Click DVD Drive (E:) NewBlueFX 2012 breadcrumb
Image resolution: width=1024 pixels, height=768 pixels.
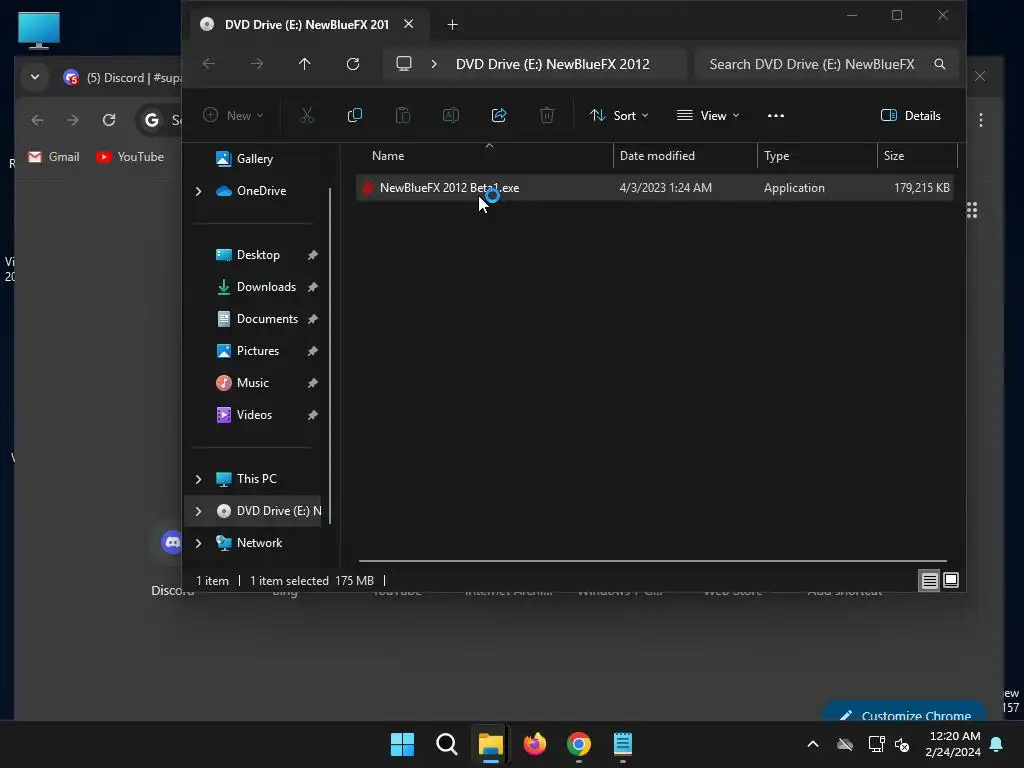pos(552,64)
